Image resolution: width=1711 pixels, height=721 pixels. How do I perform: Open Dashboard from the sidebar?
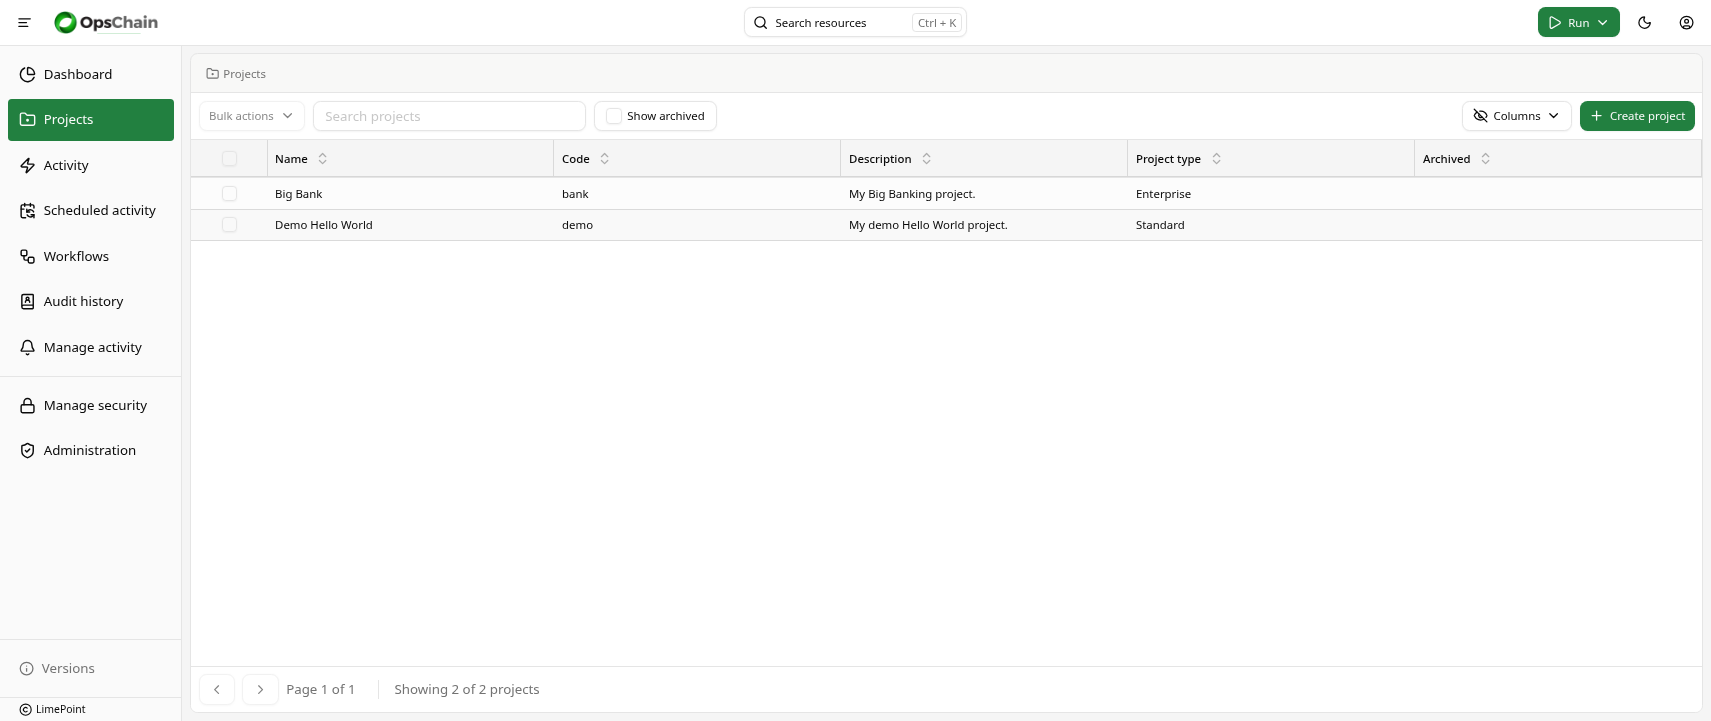[x=91, y=74]
